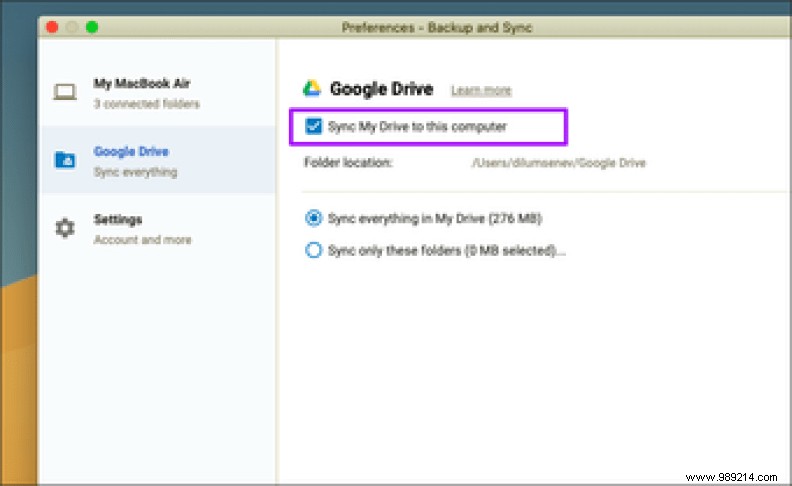The width and height of the screenshot is (792, 486).
Task: Click the Folder location label
Action: click(348, 162)
